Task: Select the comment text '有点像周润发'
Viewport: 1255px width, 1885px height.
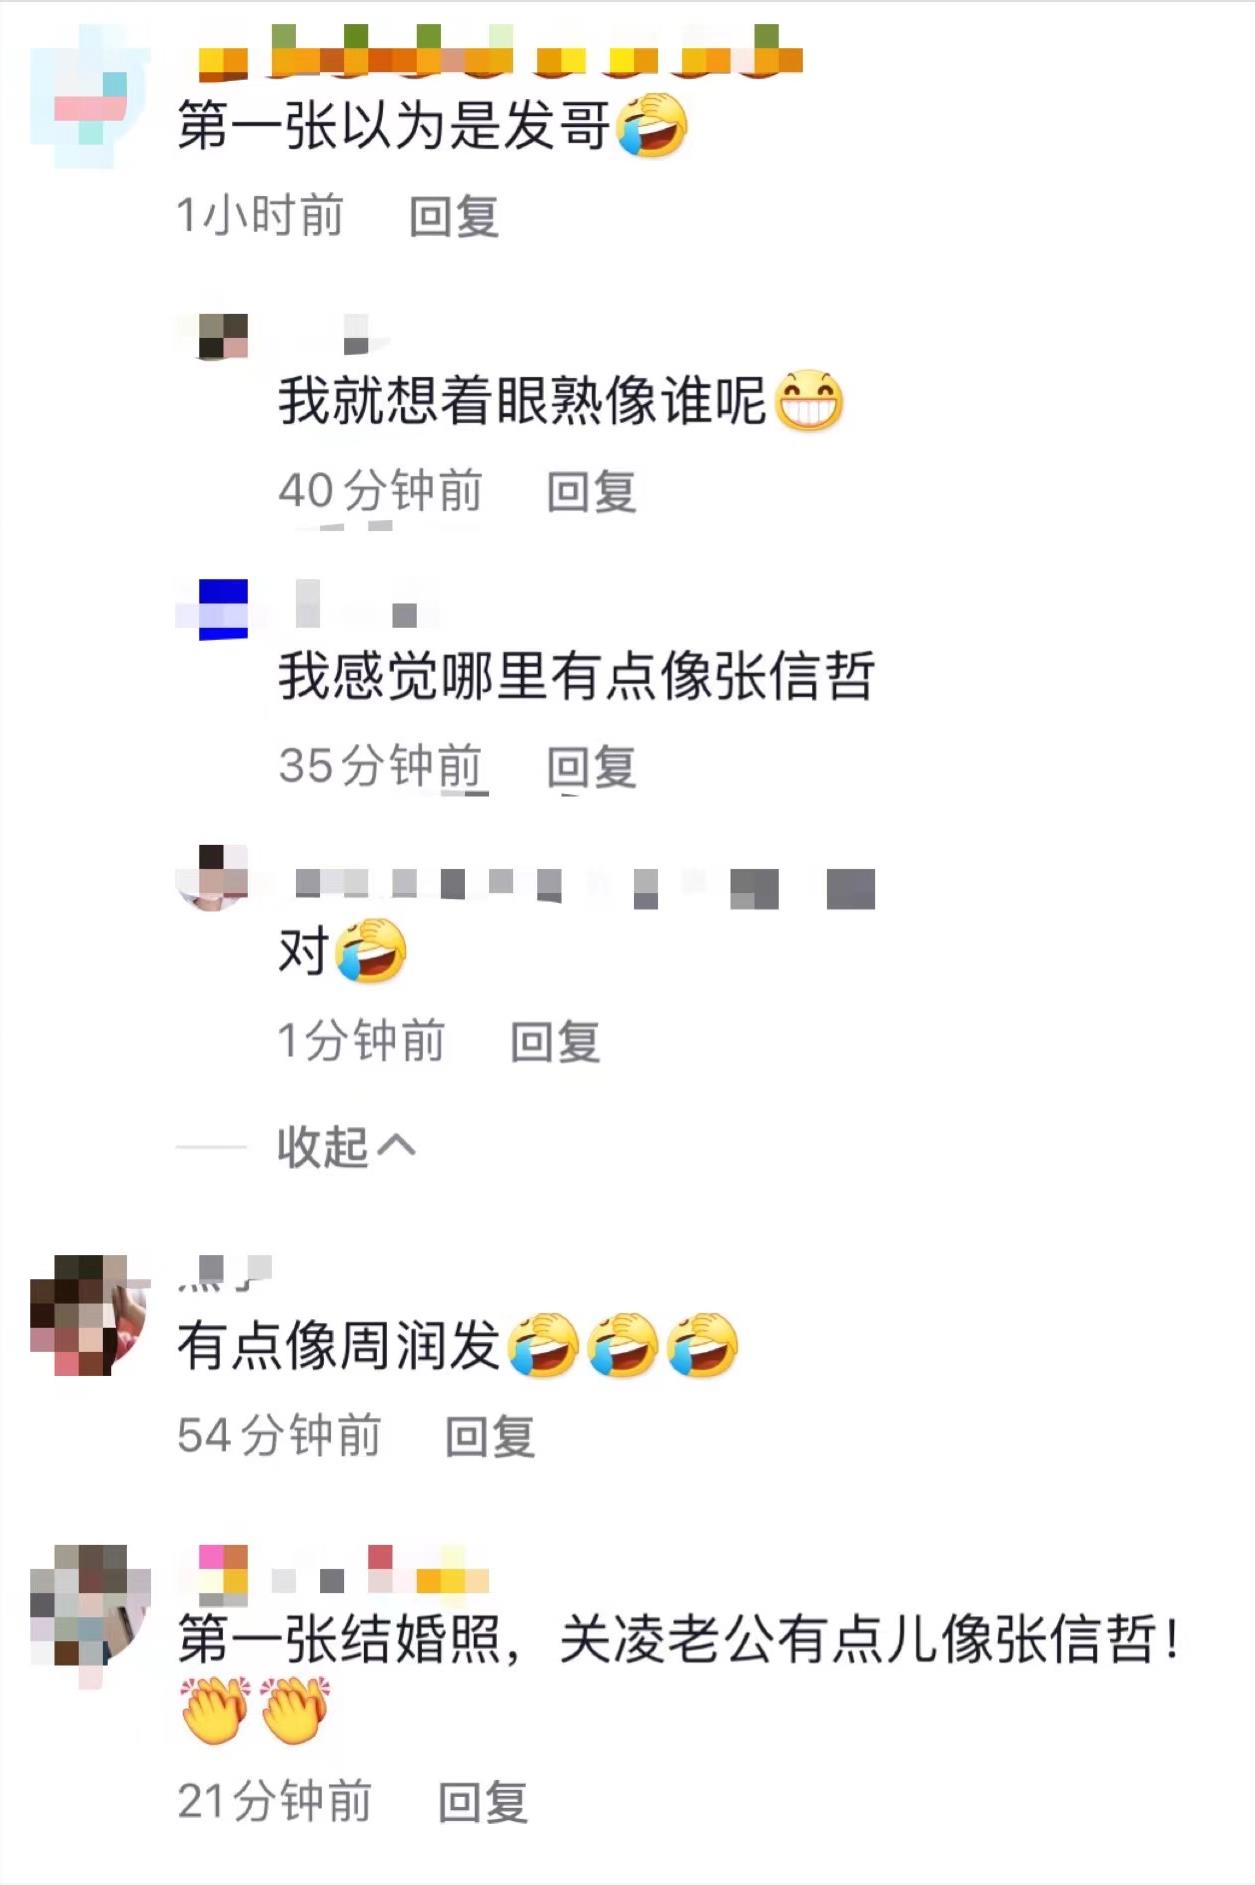Action: point(338,1345)
